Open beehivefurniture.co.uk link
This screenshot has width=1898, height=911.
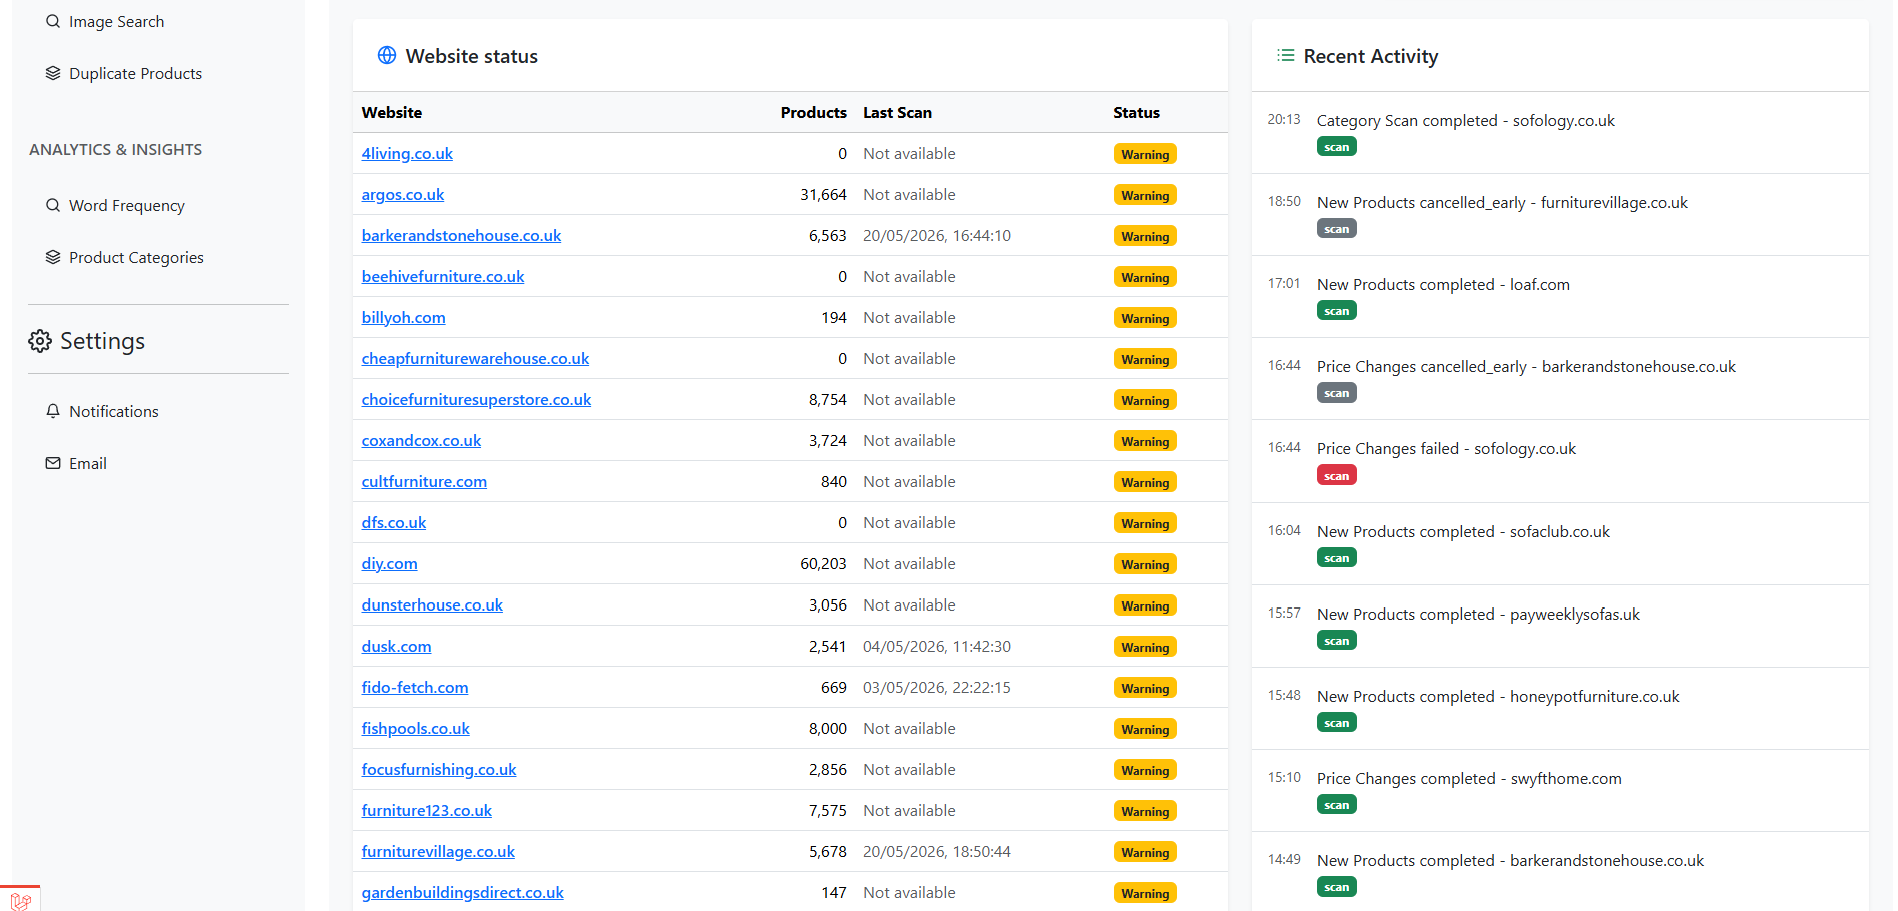tap(443, 276)
